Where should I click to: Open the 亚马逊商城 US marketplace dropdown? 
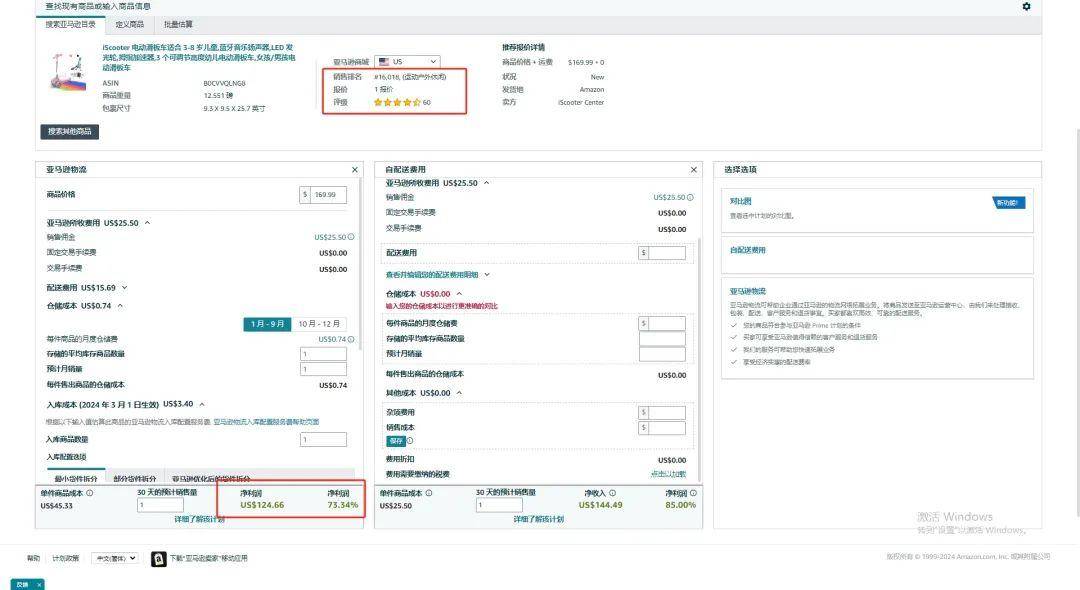[x=406, y=62]
